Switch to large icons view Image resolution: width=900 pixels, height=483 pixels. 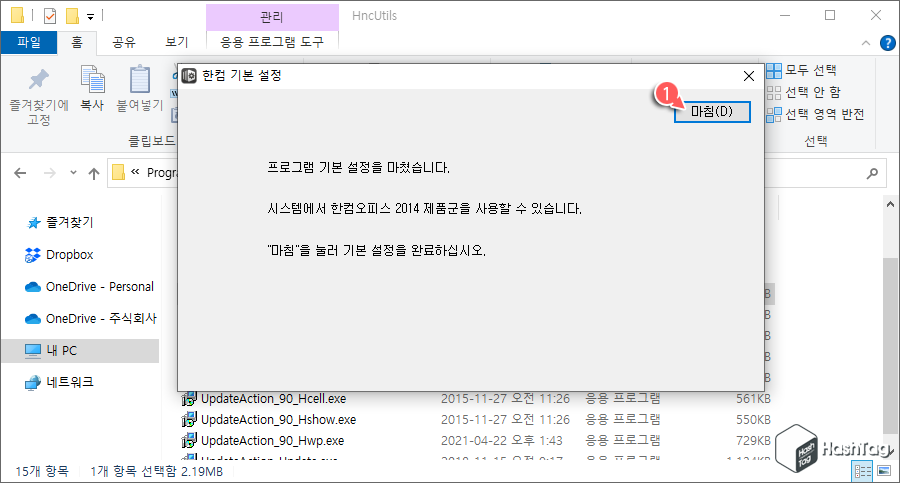884,472
